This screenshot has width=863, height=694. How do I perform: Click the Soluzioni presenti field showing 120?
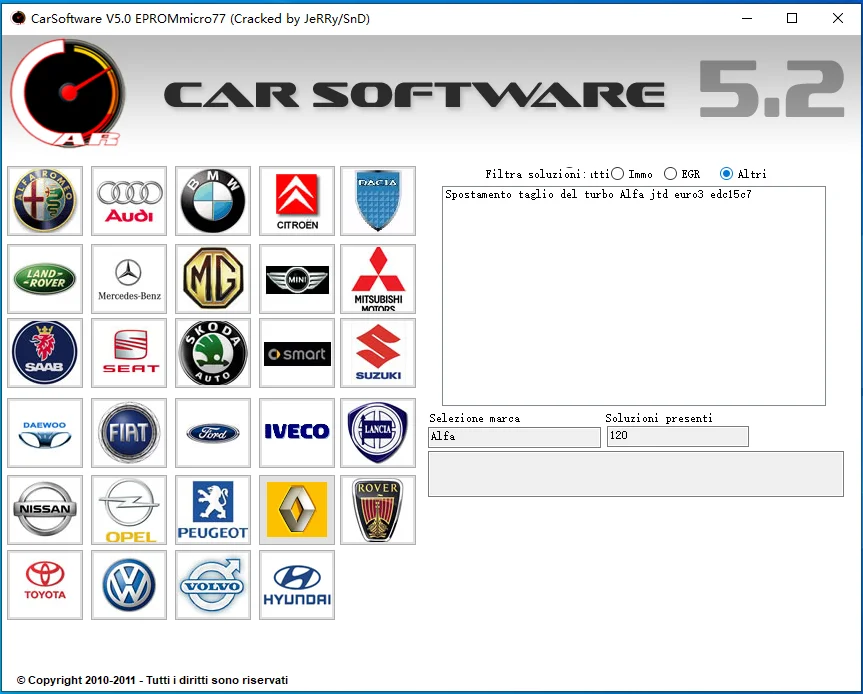point(678,436)
